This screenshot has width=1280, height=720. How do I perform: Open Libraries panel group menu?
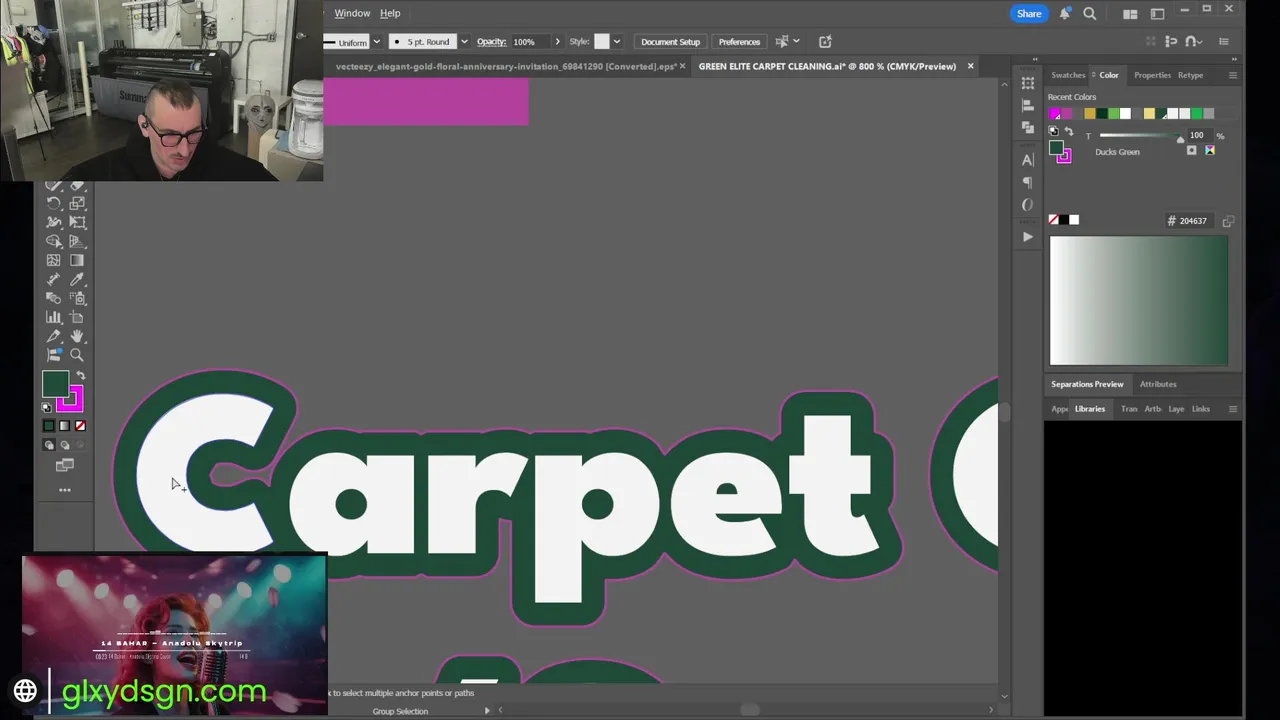1232,409
